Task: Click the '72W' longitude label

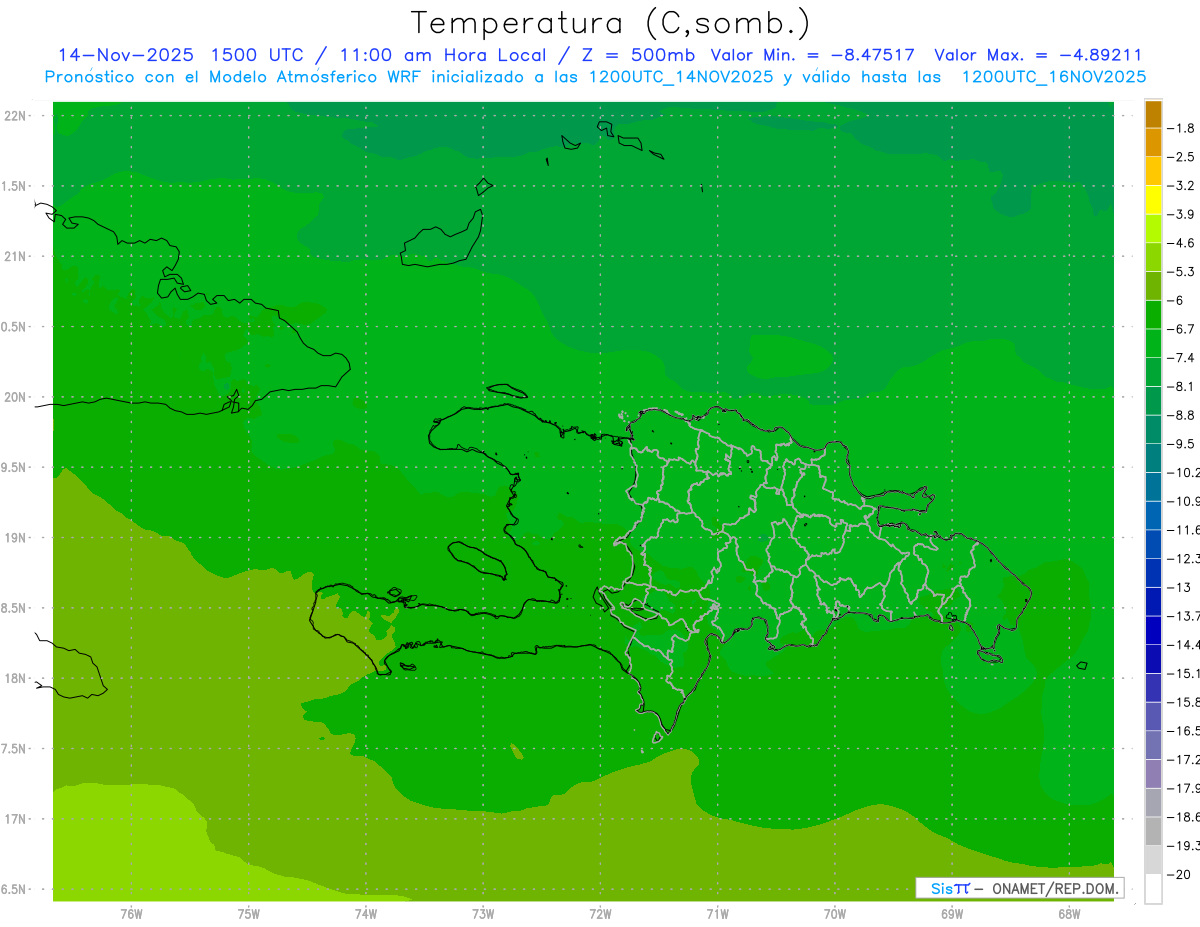Action: tap(600, 914)
